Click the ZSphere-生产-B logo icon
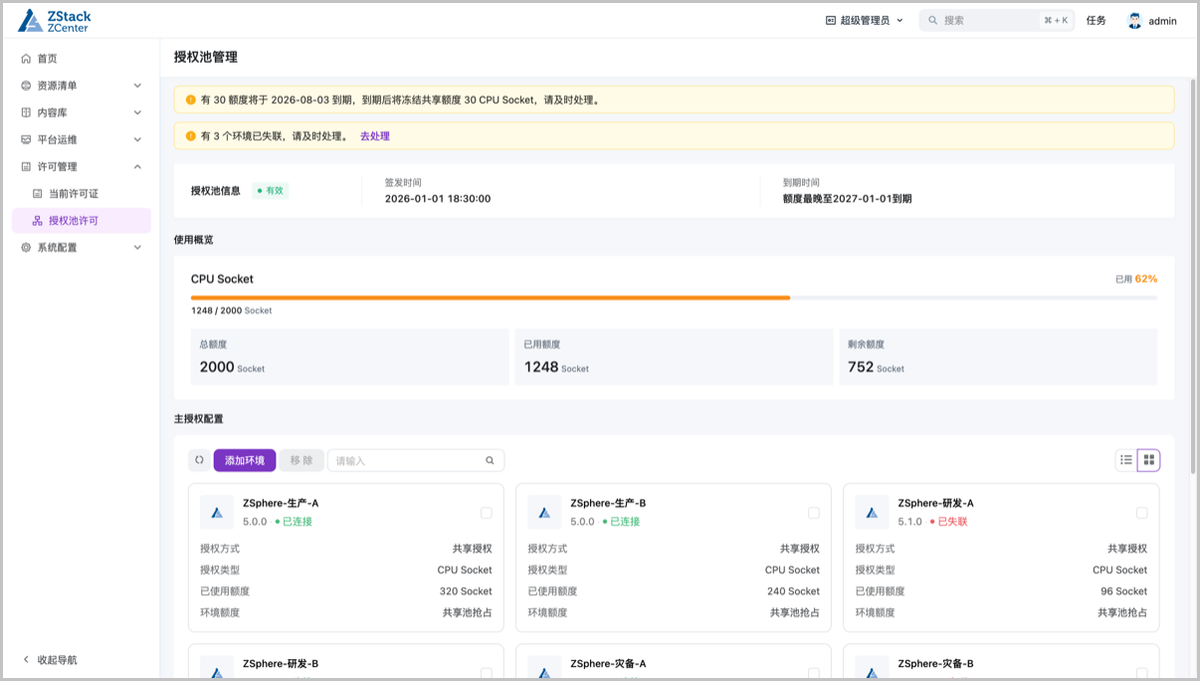This screenshot has height=681, width=1200. click(545, 512)
